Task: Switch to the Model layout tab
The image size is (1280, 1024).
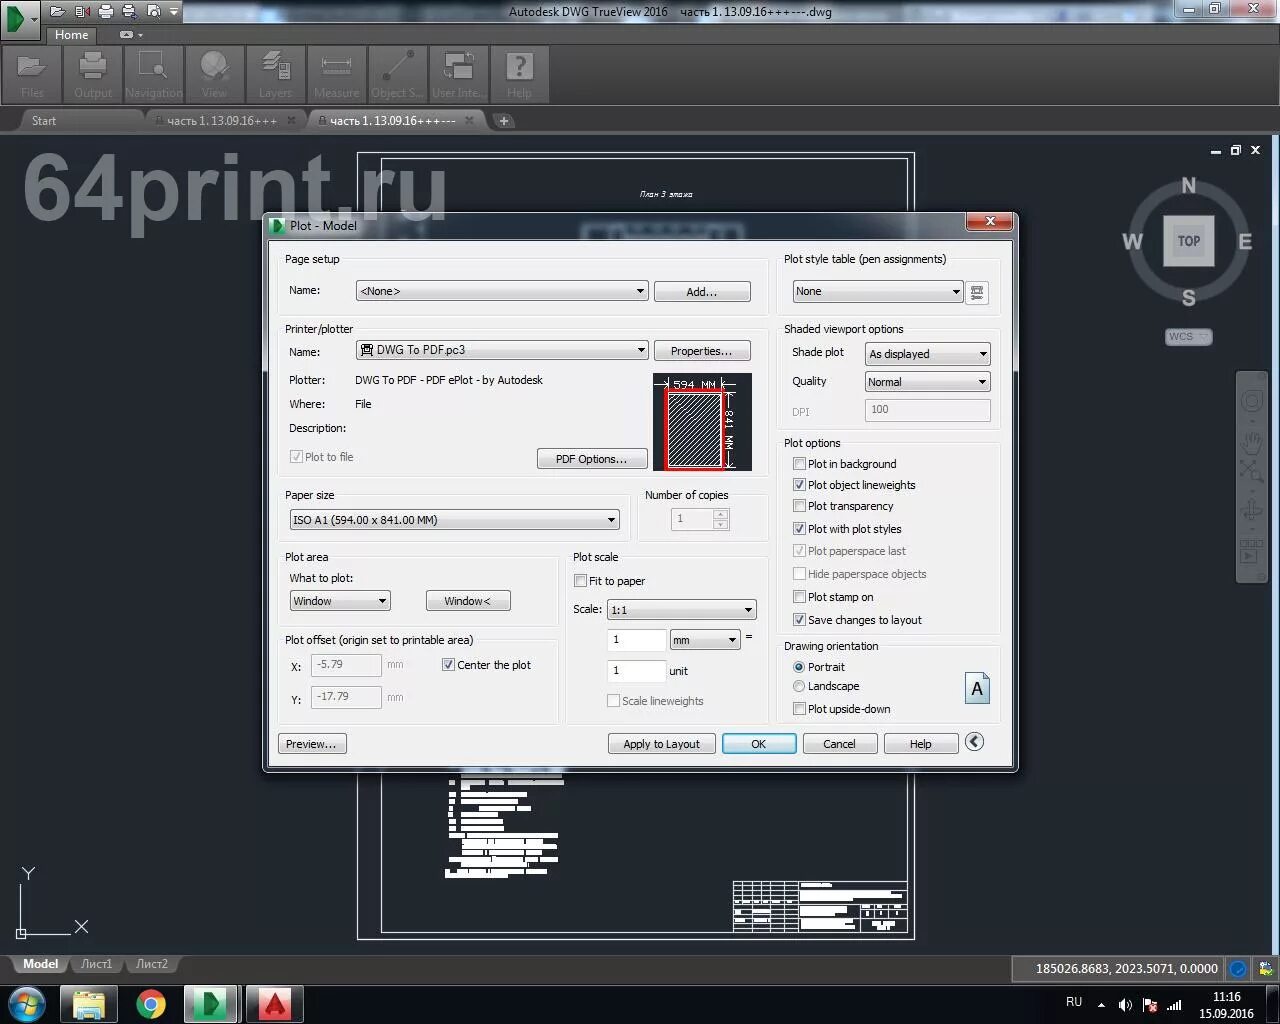Action: [41, 964]
